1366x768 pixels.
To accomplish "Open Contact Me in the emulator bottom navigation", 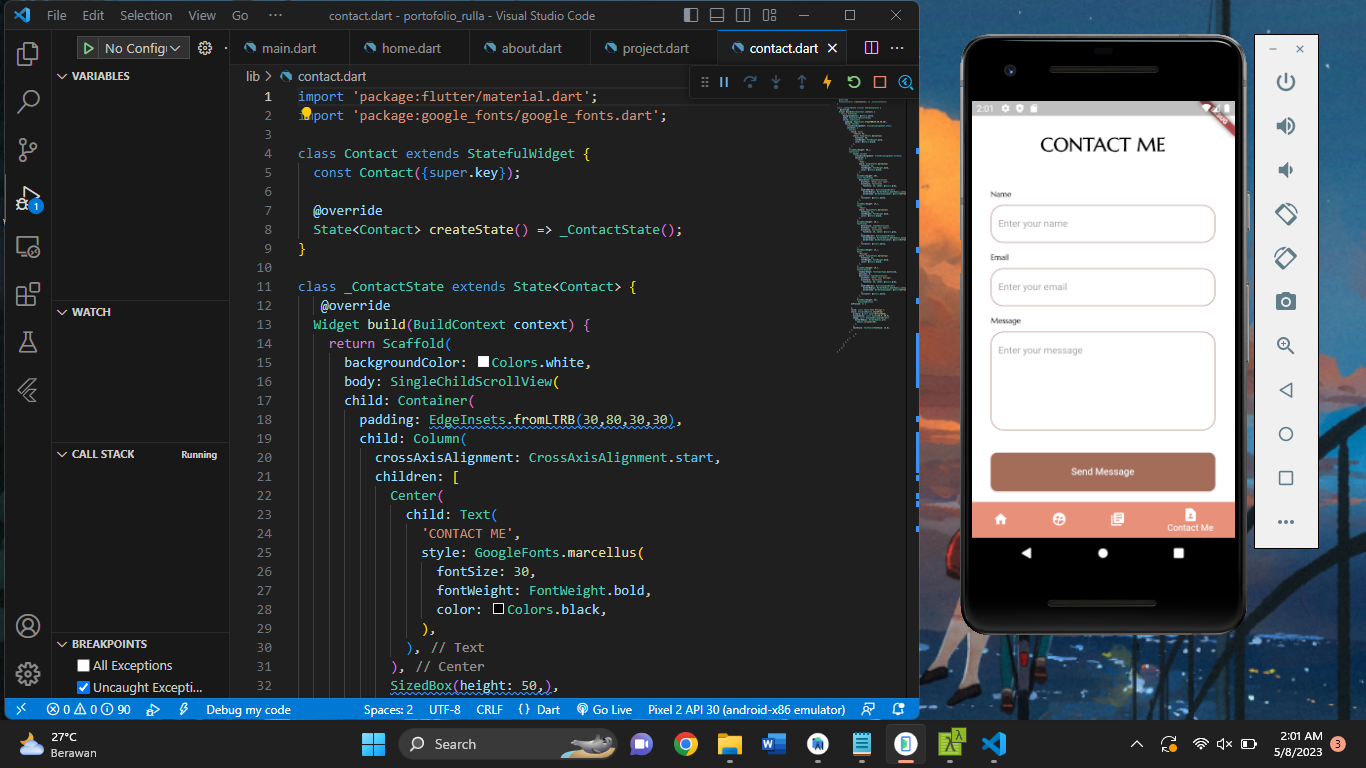I will click(x=1189, y=519).
